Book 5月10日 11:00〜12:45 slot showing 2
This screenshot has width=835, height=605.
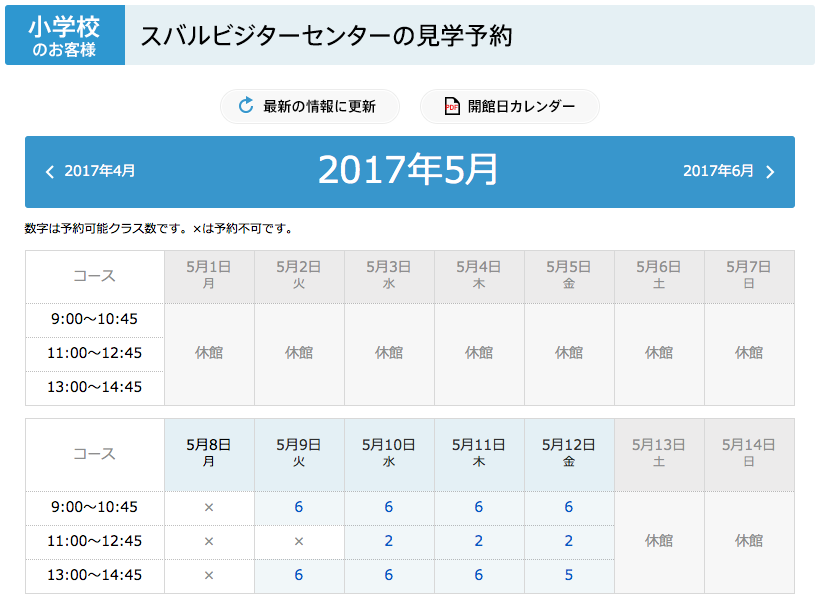(389, 541)
